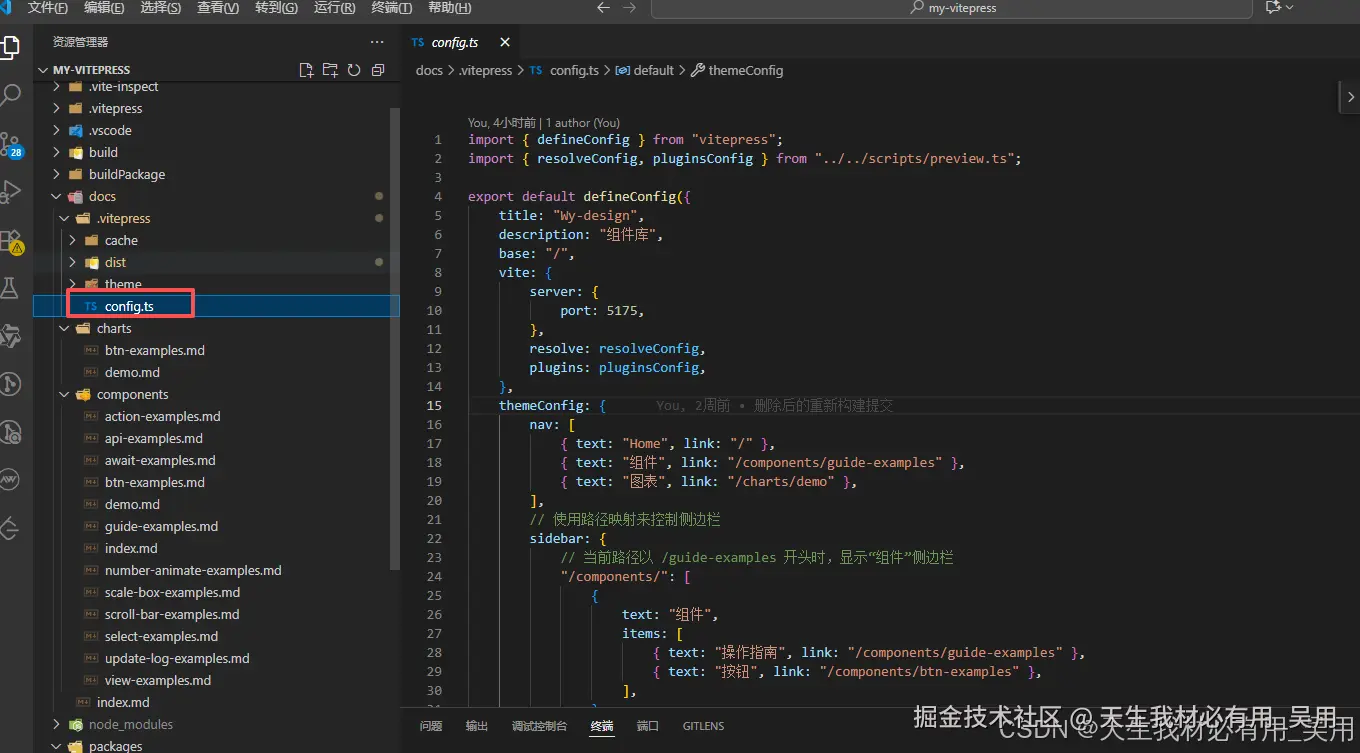
Task: Open the Extensions view with warning badge
Action: coord(14,242)
